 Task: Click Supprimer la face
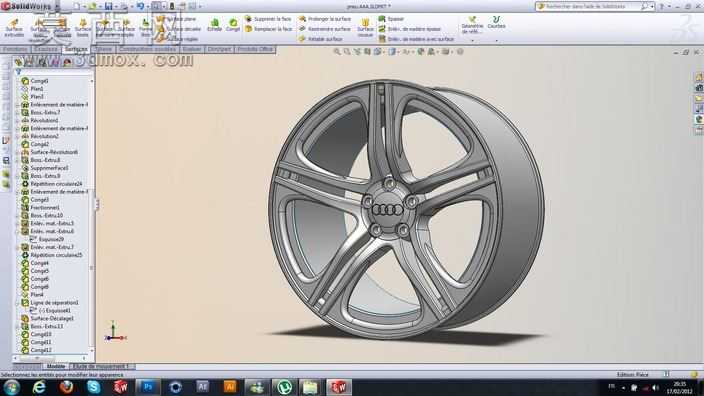[268, 19]
